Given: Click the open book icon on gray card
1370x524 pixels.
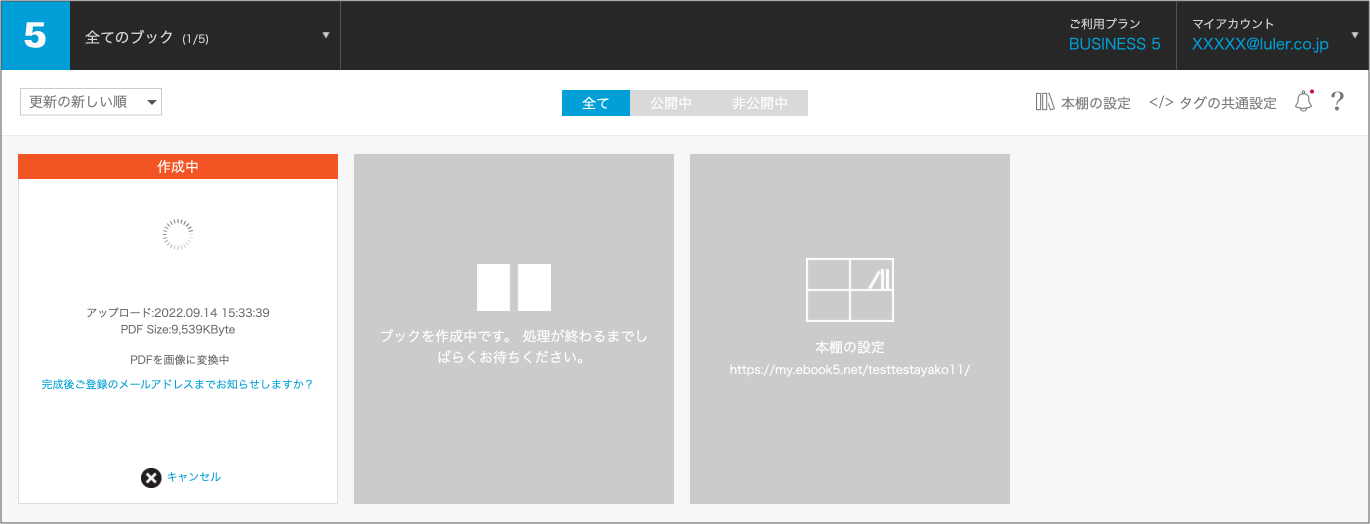Looking at the screenshot, I should click(514, 287).
